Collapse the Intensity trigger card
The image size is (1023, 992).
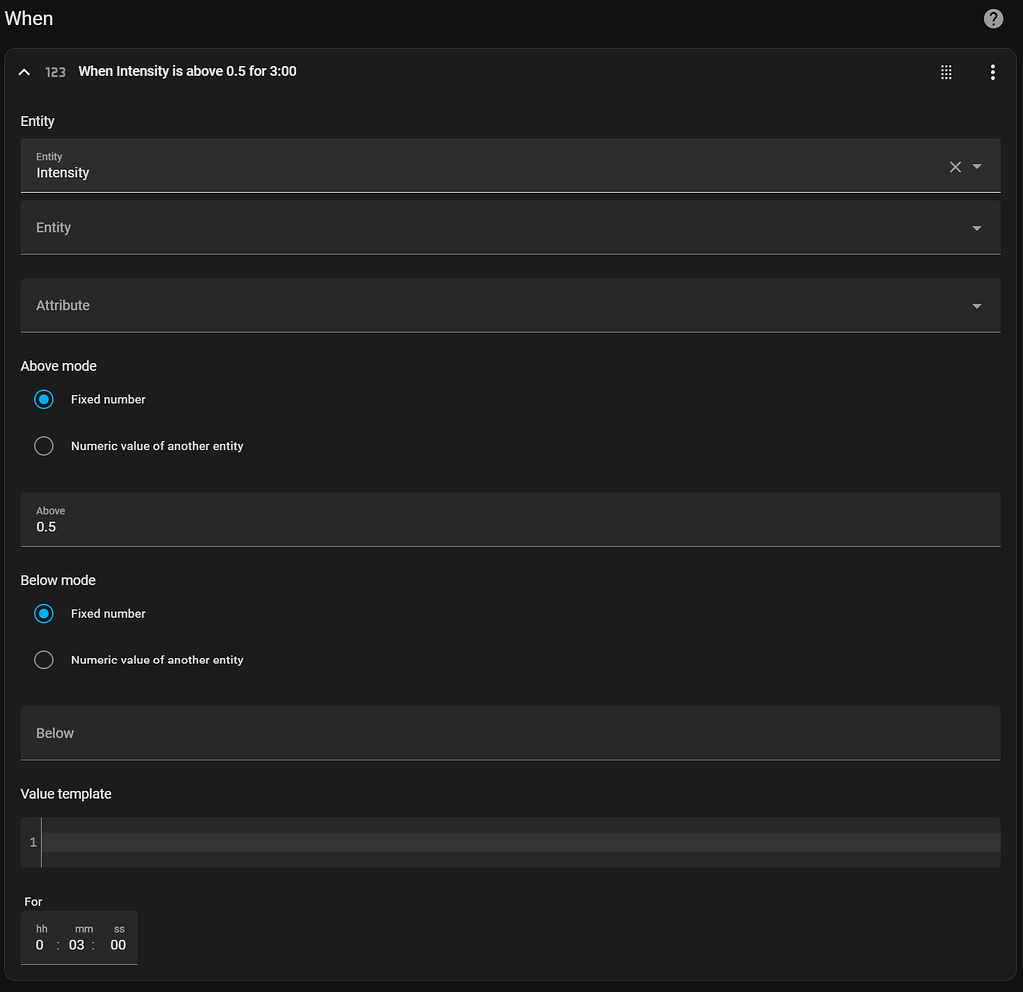(x=25, y=72)
